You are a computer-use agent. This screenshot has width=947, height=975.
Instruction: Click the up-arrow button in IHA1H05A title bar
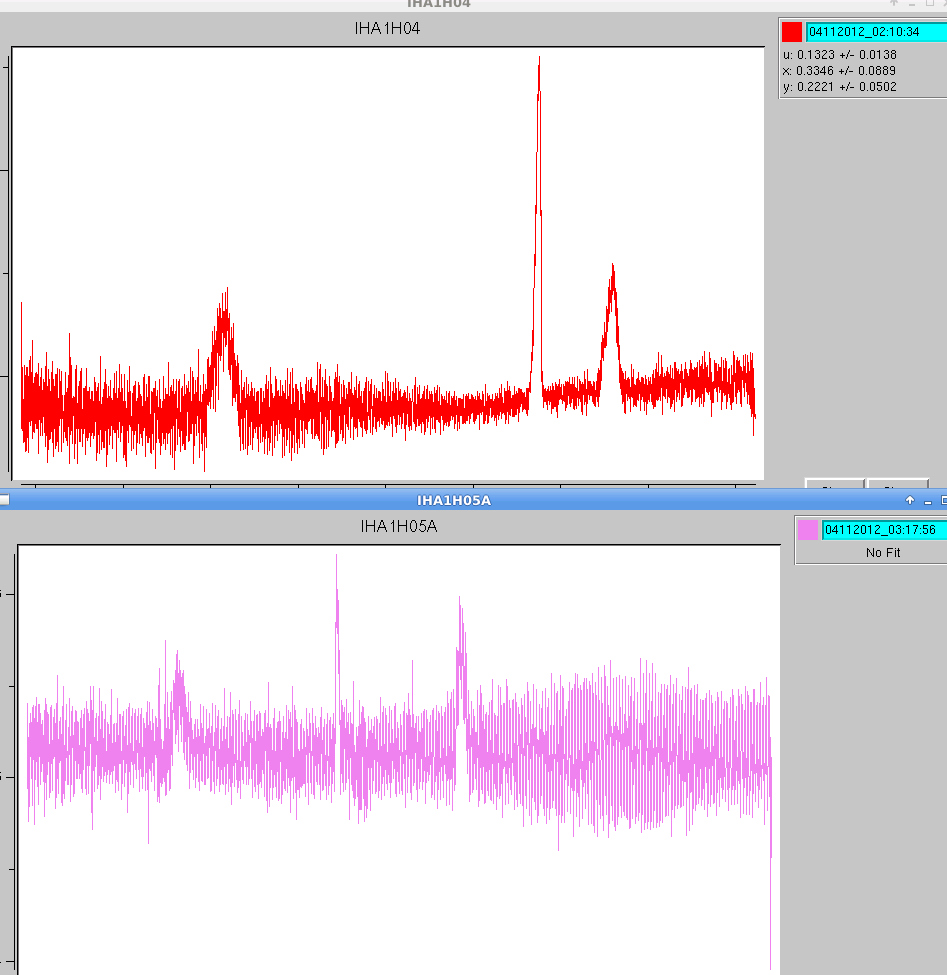click(x=910, y=501)
